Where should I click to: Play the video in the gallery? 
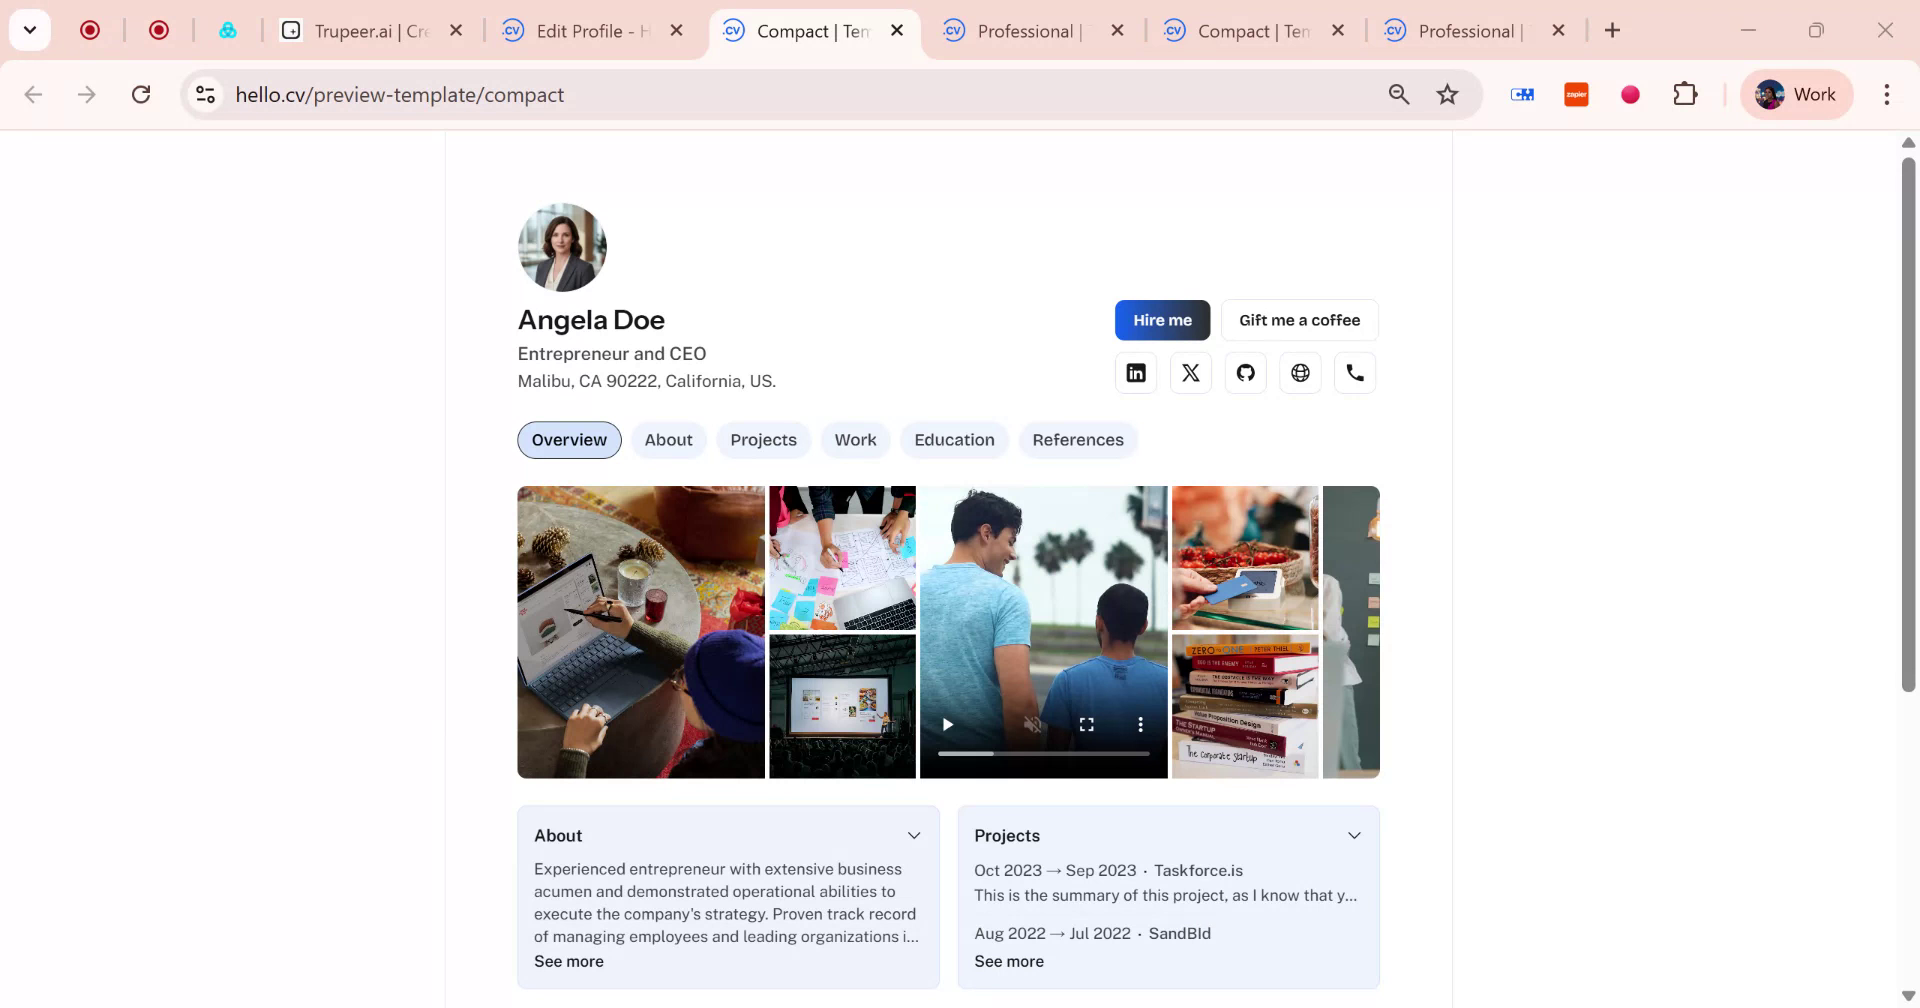(x=947, y=723)
